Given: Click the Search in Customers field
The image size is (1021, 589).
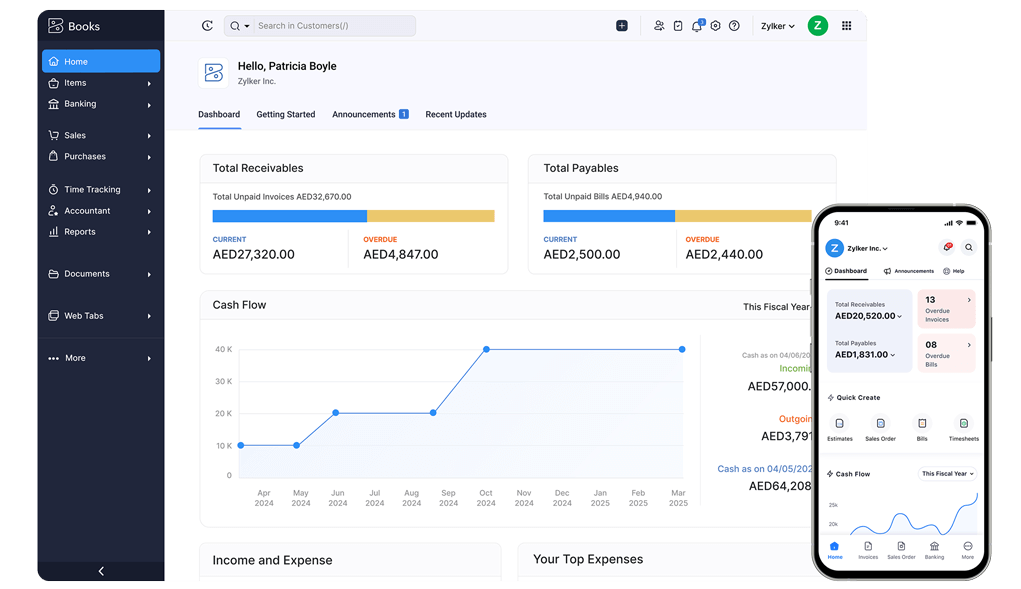Looking at the screenshot, I should click(330, 26).
